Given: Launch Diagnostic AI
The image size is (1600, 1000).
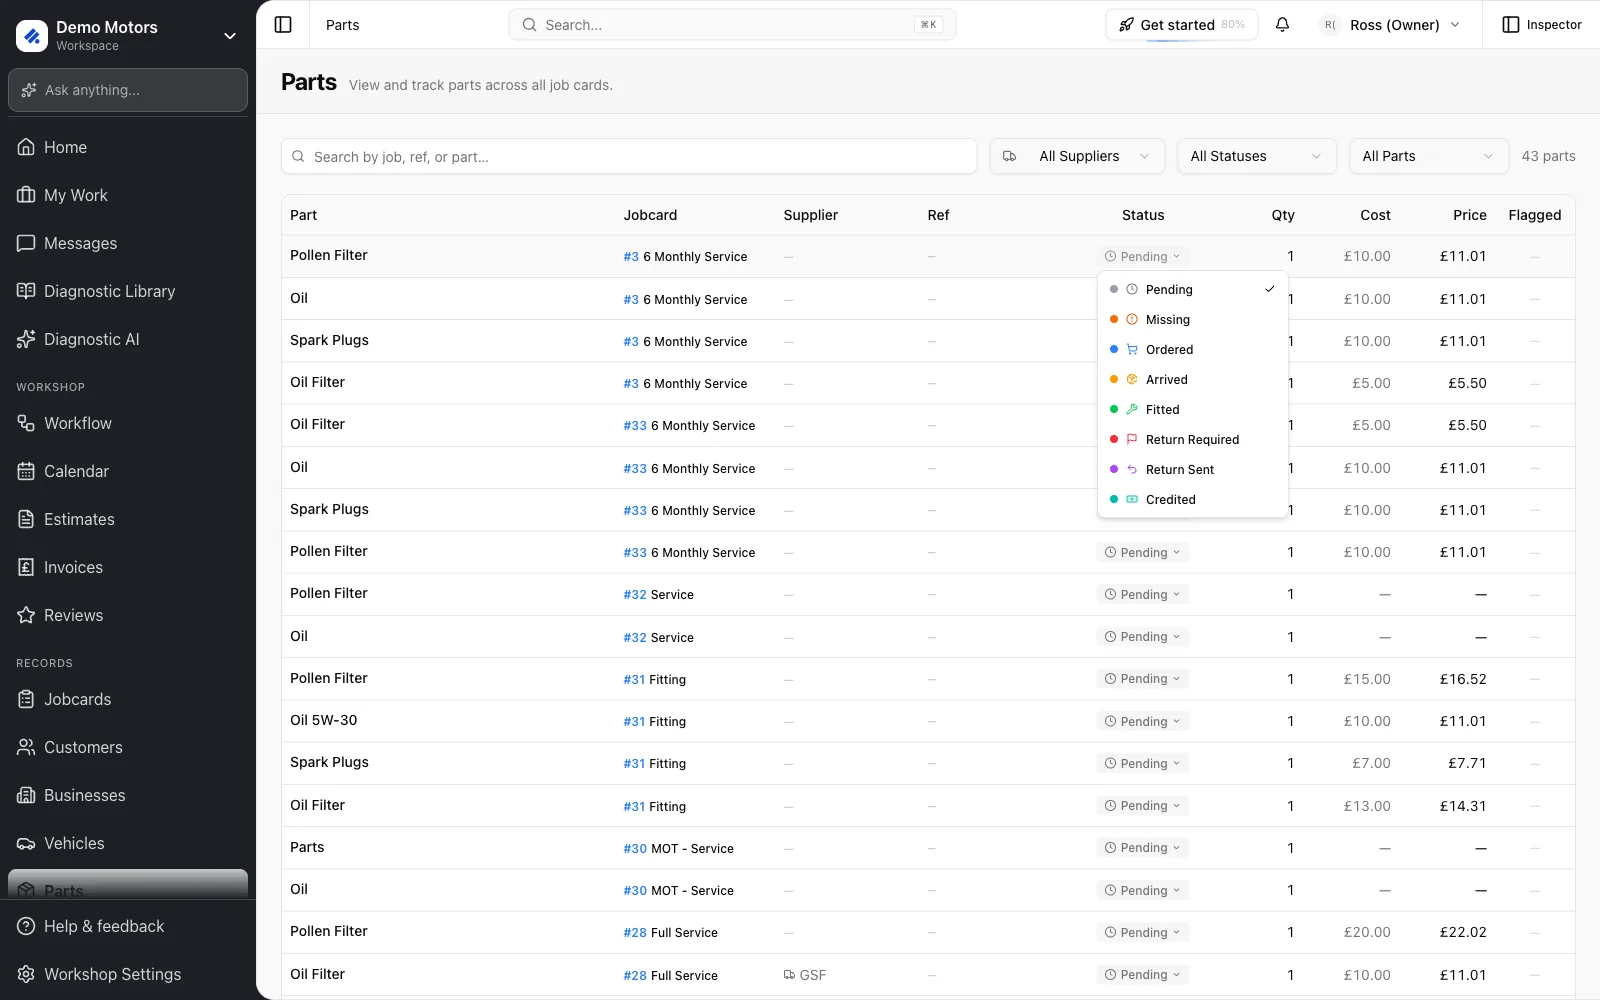Looking at the screenshot, I should point(128,339).
